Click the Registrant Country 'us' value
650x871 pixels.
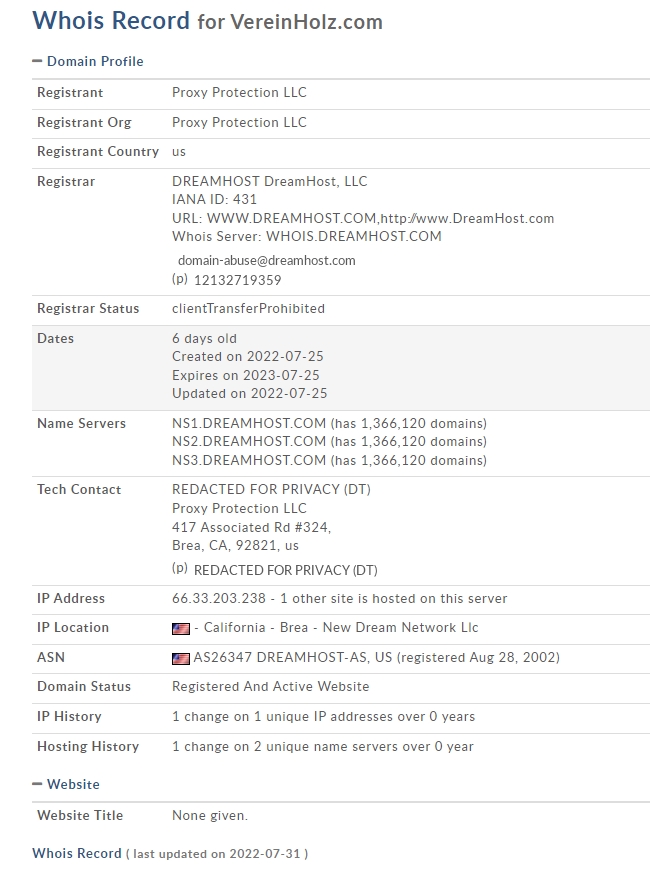point(179,152)
